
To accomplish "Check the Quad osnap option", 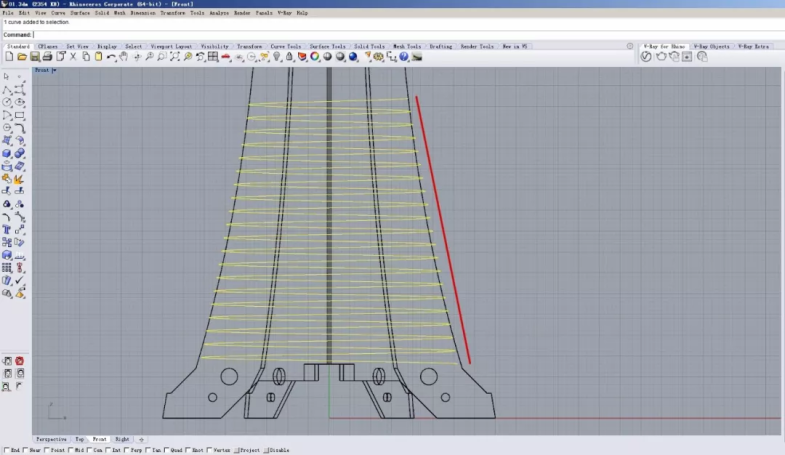I will (167, 451).
